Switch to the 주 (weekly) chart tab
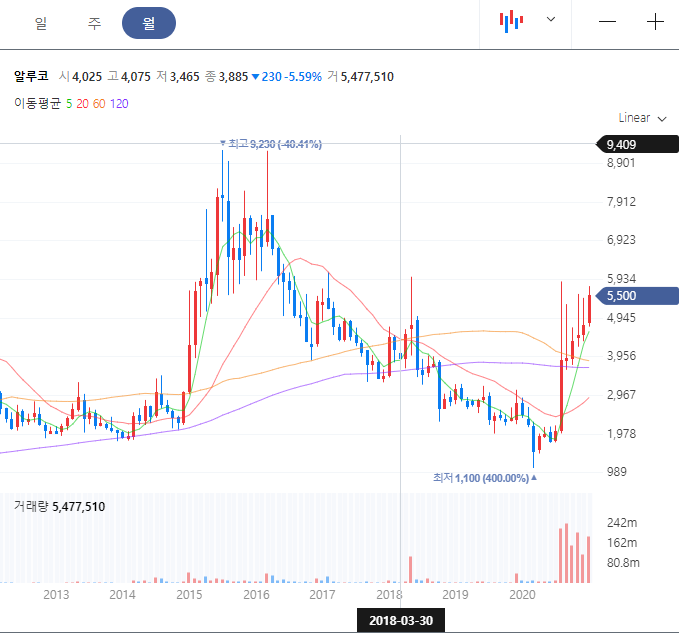Image resolution: width=687 pixels, height=635 pixels. (94, 23)
